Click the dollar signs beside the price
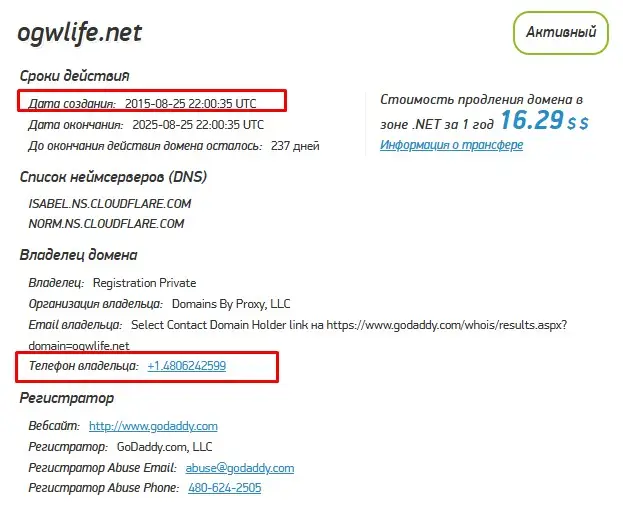The width and height of the screenshot is (623, 510). click(x=578, y=123)
